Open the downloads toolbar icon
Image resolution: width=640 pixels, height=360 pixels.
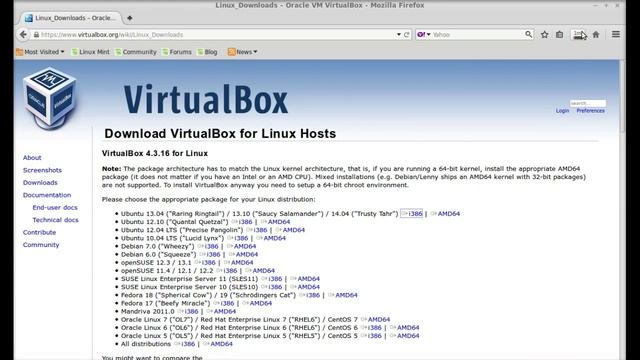pos(579,35)
